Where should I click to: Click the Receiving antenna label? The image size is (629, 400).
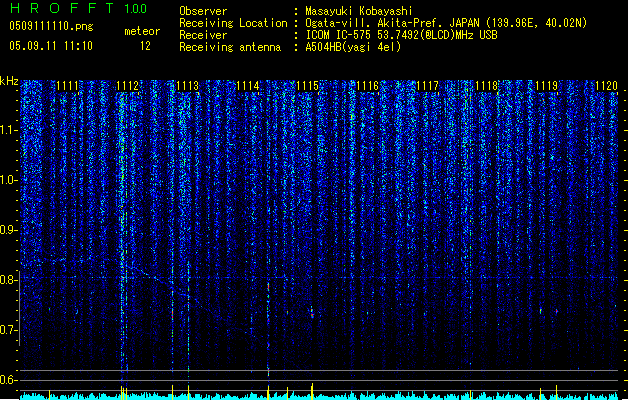click(230, 47)
